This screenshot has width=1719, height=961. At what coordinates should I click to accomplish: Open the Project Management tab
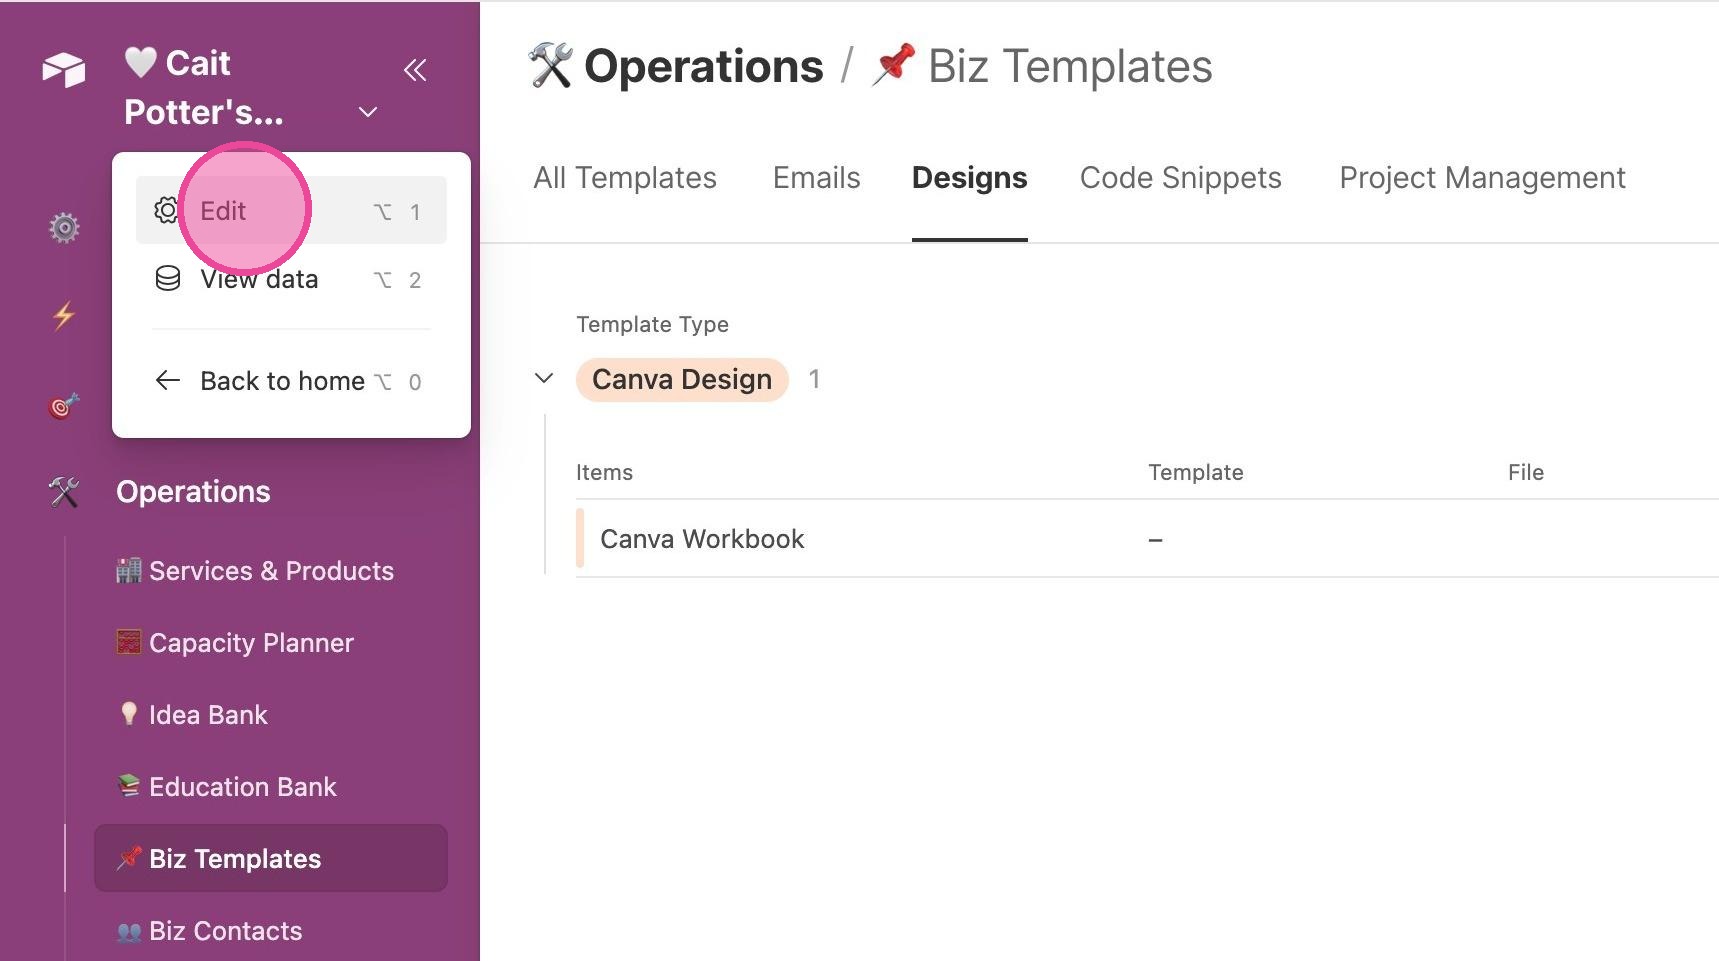pyautogui.click(x=1482, y=178)
